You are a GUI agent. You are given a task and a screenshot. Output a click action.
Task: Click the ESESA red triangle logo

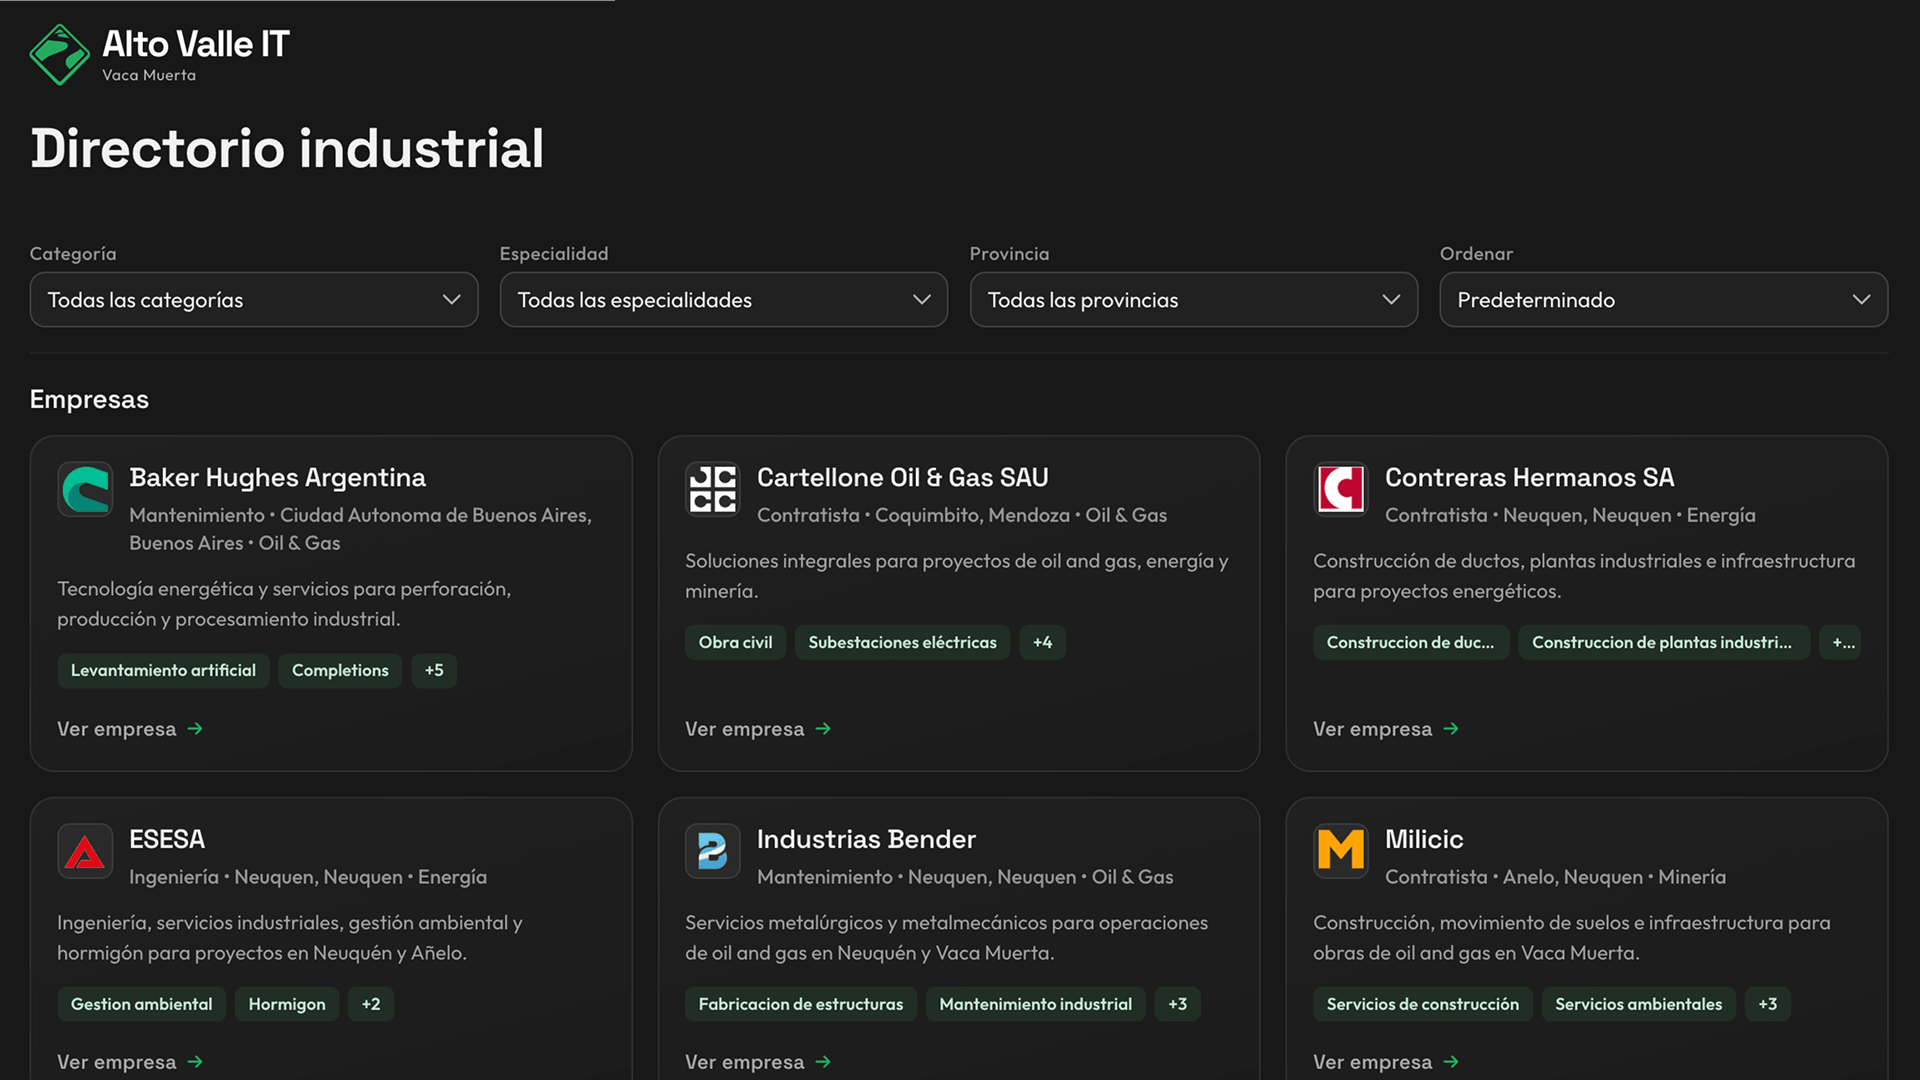(85, 851)
